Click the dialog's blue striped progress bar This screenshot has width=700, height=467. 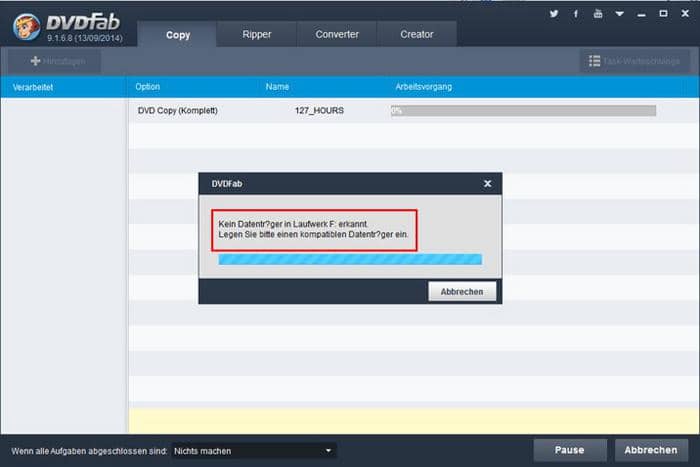350,259
